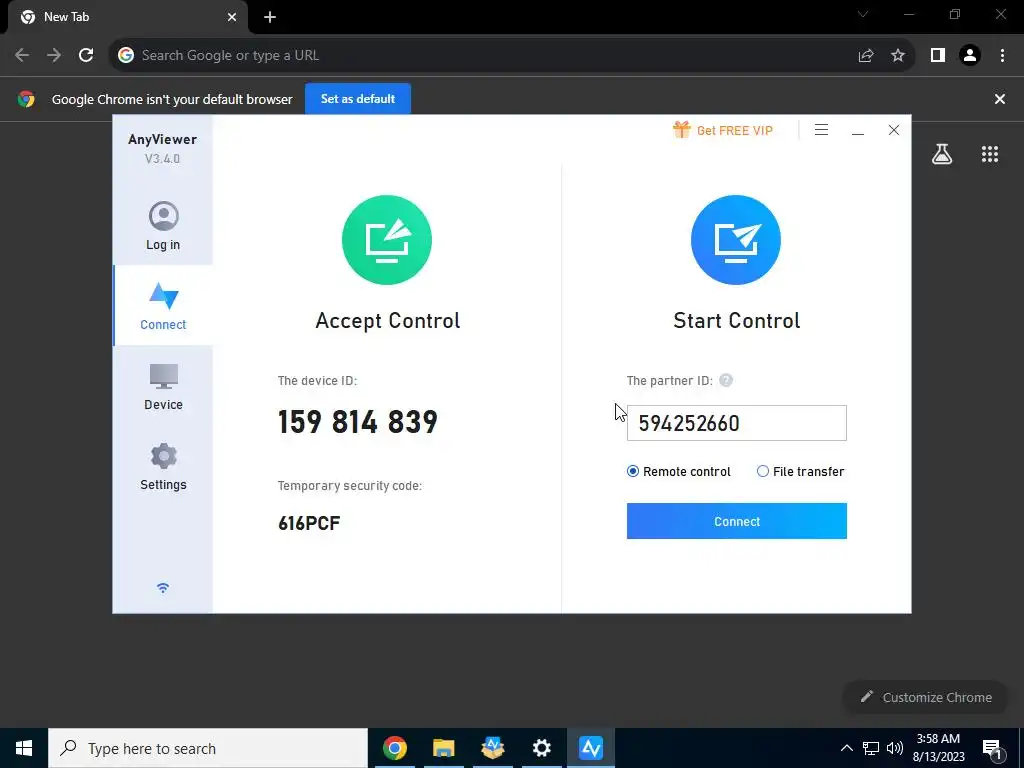This screenshot has height=768, width=1024.
Task: Open File Explorer from the taskbar
Action: 443,748
